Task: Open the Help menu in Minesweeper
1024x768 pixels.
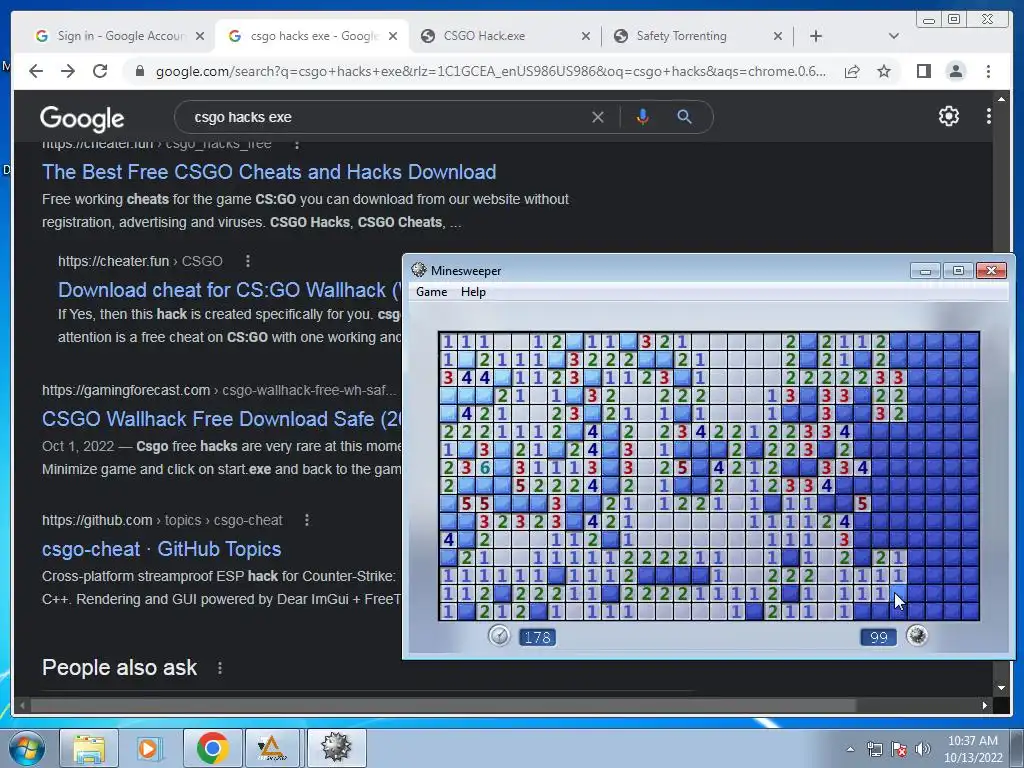Action: 473,292
